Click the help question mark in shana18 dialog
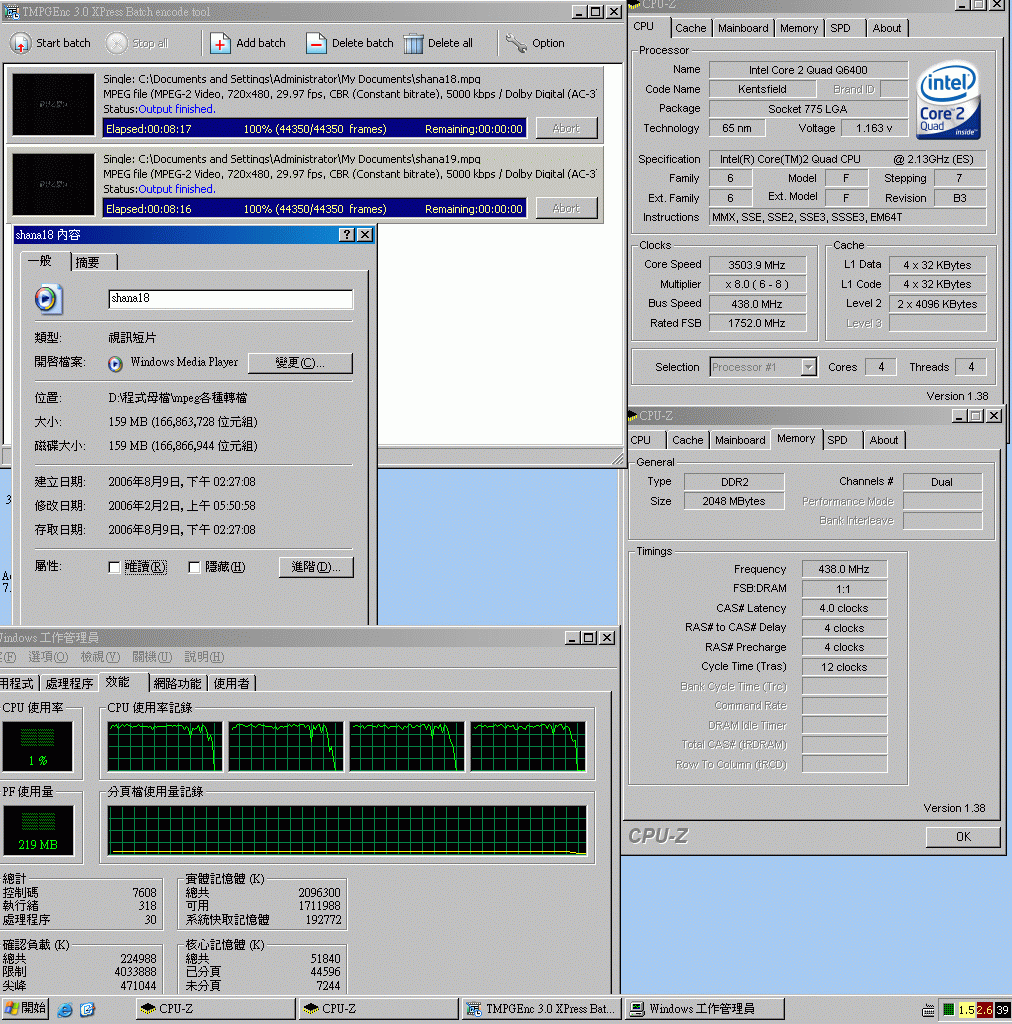The height and width of the screenshot is (1024, 1012). [347, 234]
